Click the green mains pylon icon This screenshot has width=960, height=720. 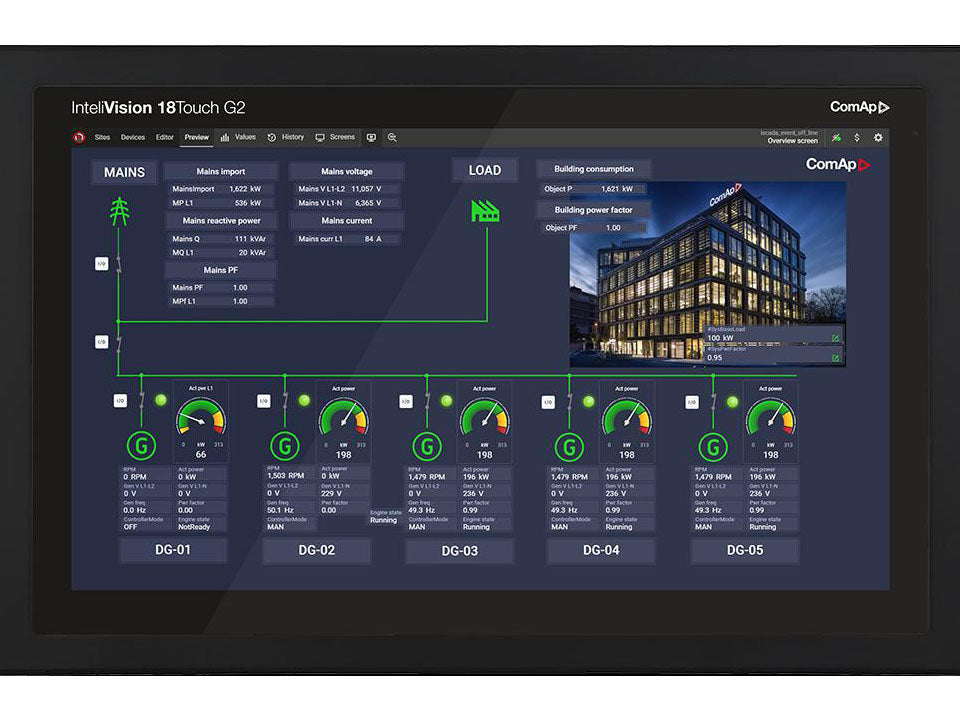click(119, 211)
